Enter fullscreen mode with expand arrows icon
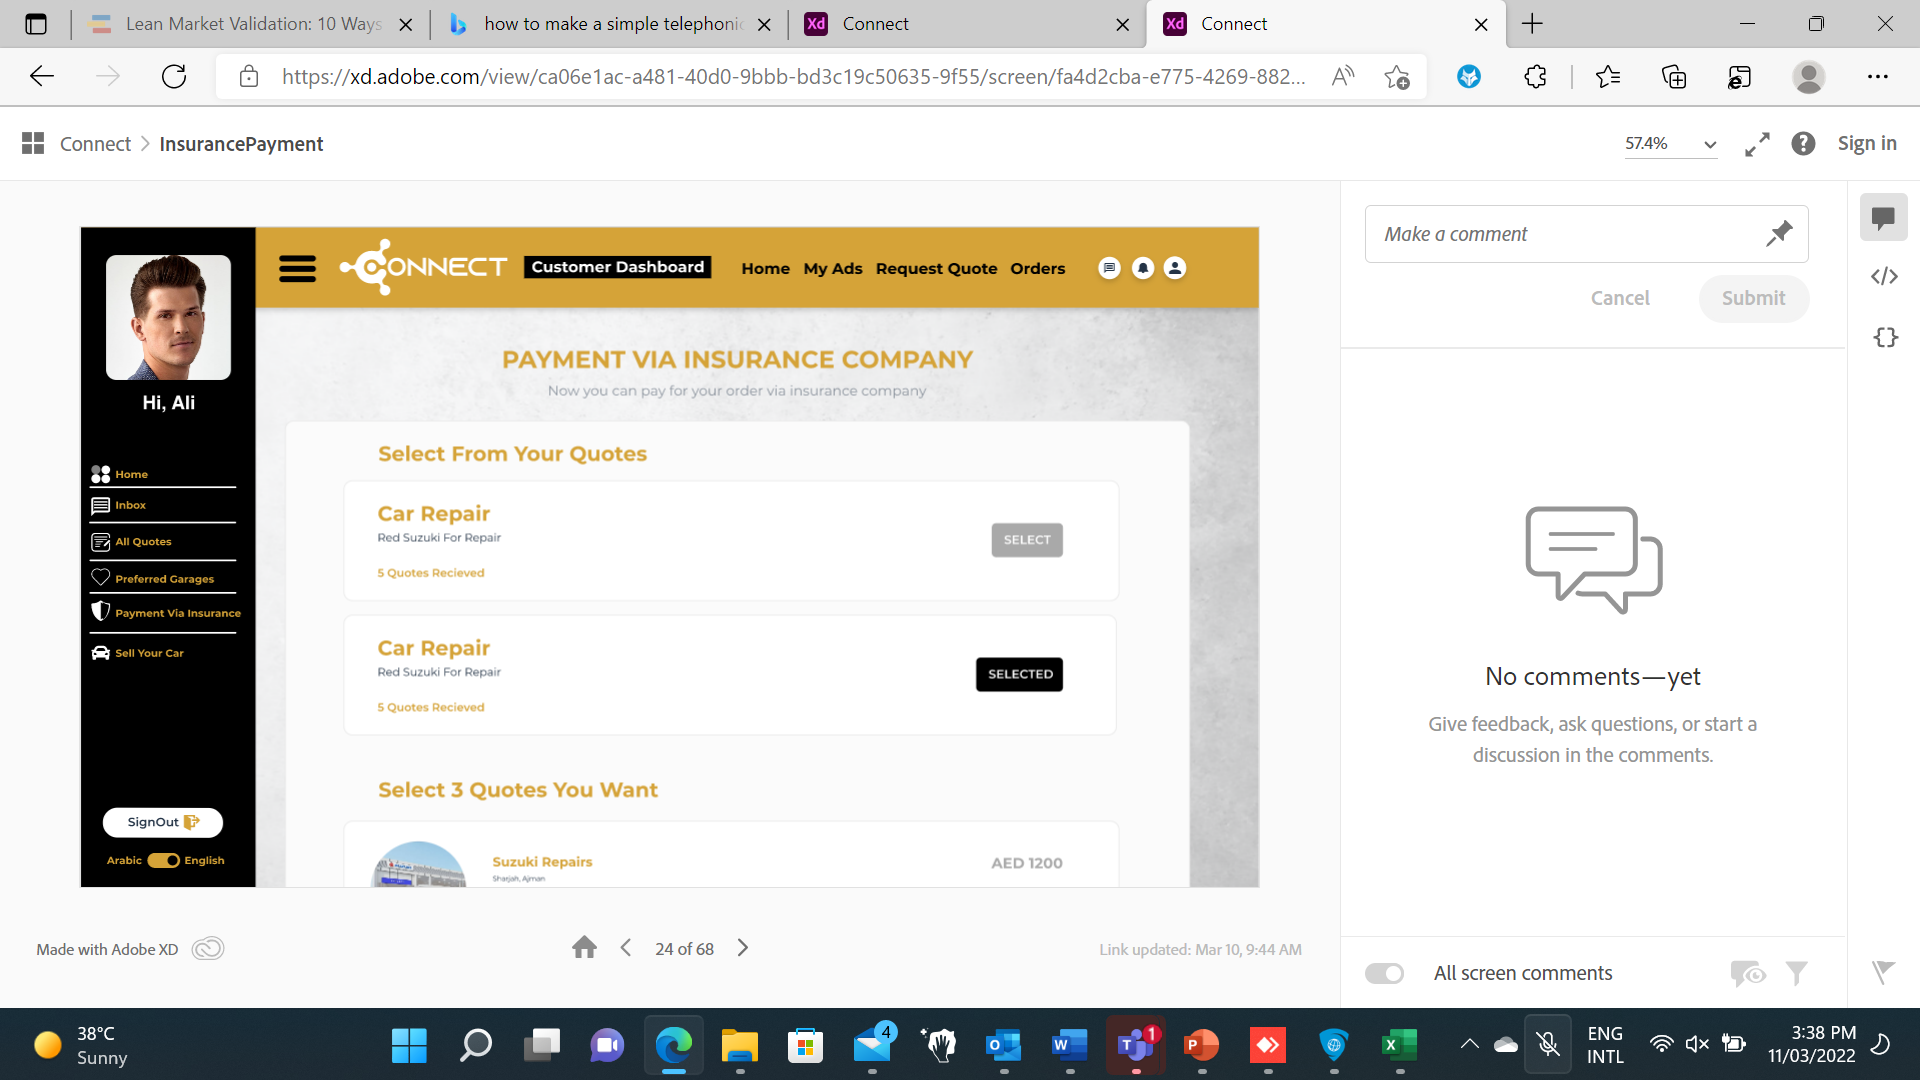The image size is (1920, 1080). pos(1757,144)
